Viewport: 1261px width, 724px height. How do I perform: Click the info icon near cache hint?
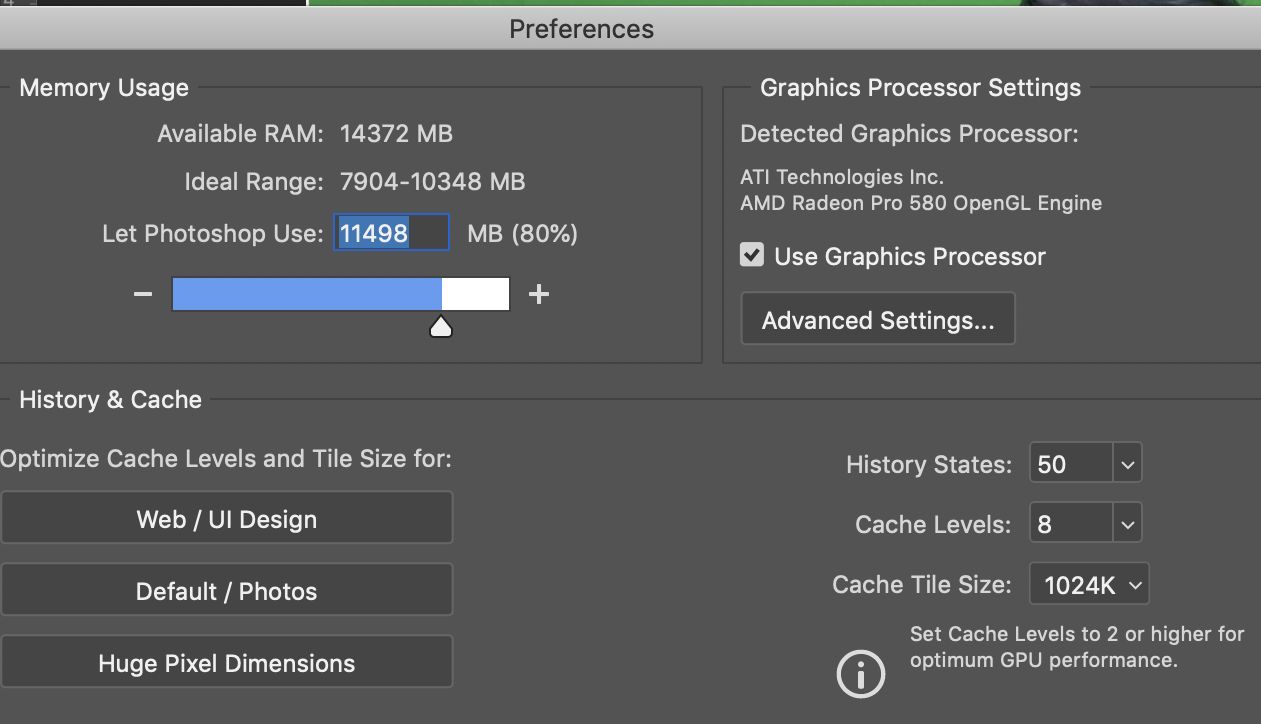point(861,673)
